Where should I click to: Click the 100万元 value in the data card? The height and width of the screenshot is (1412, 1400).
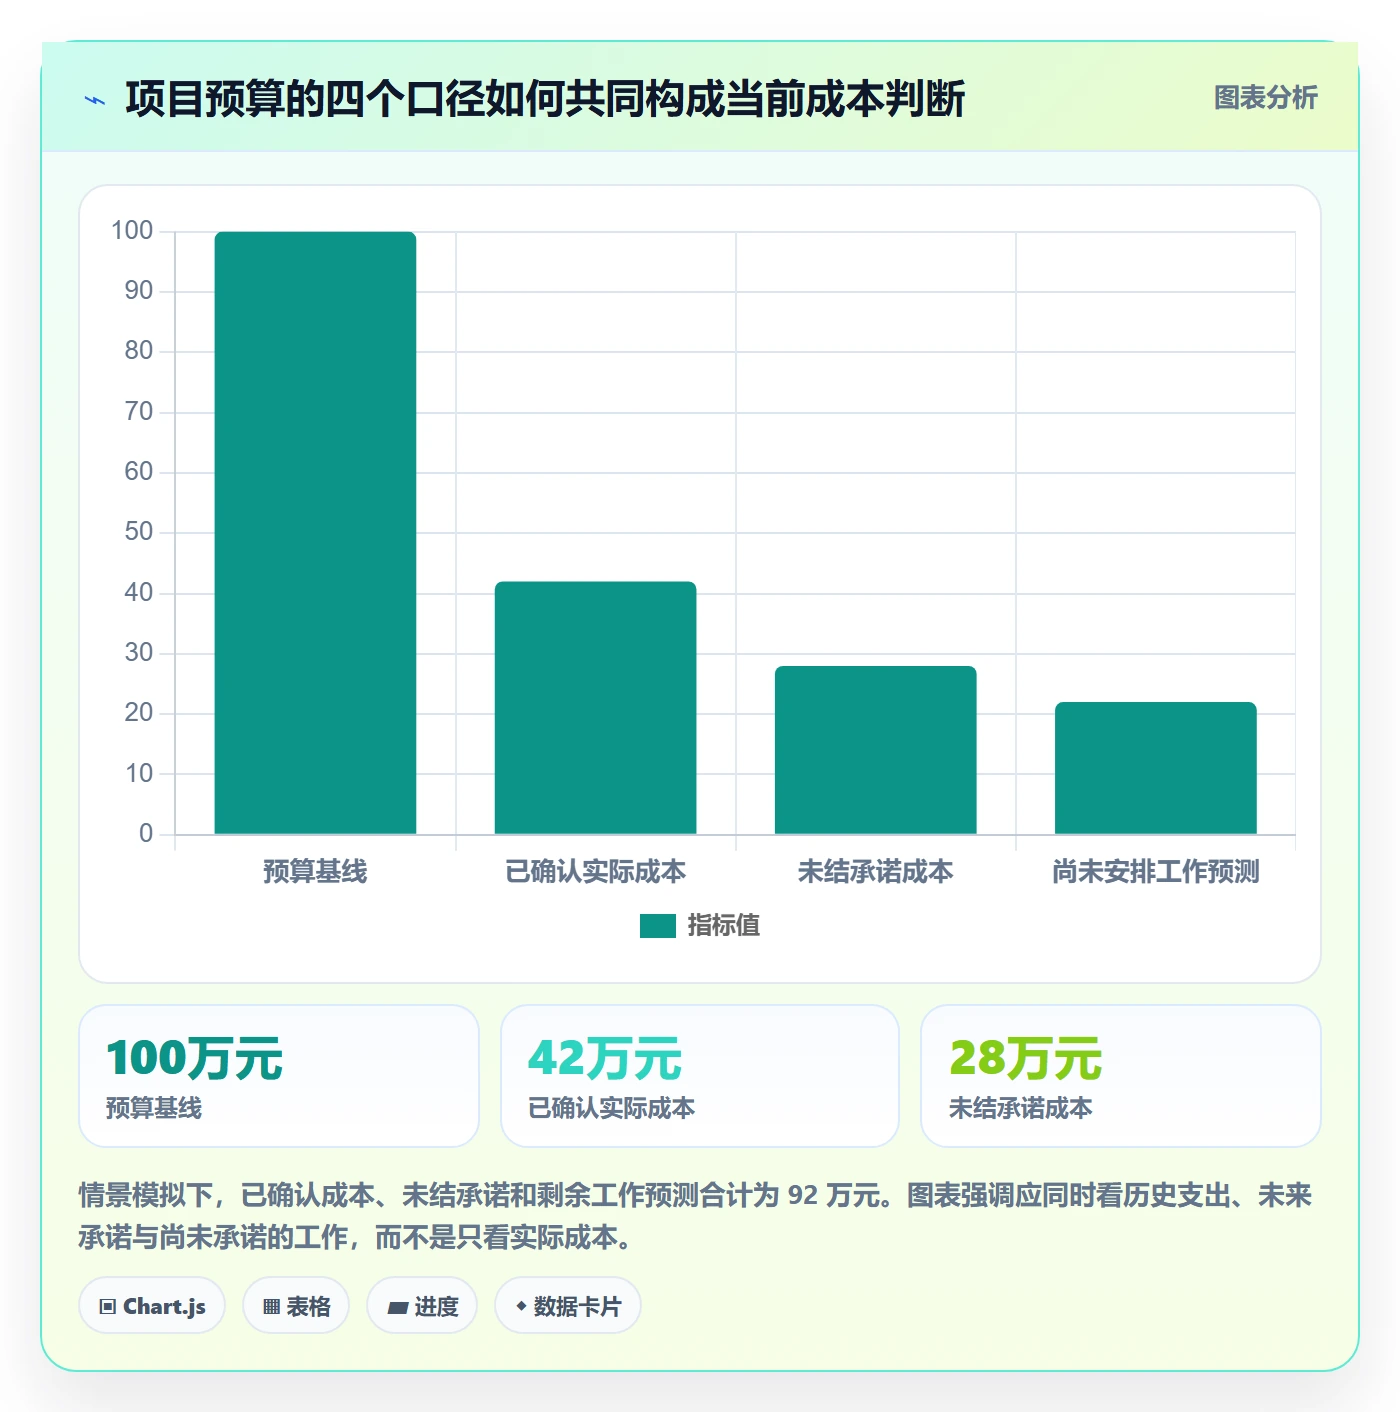pyautogui.click(x=195, y=1058)
